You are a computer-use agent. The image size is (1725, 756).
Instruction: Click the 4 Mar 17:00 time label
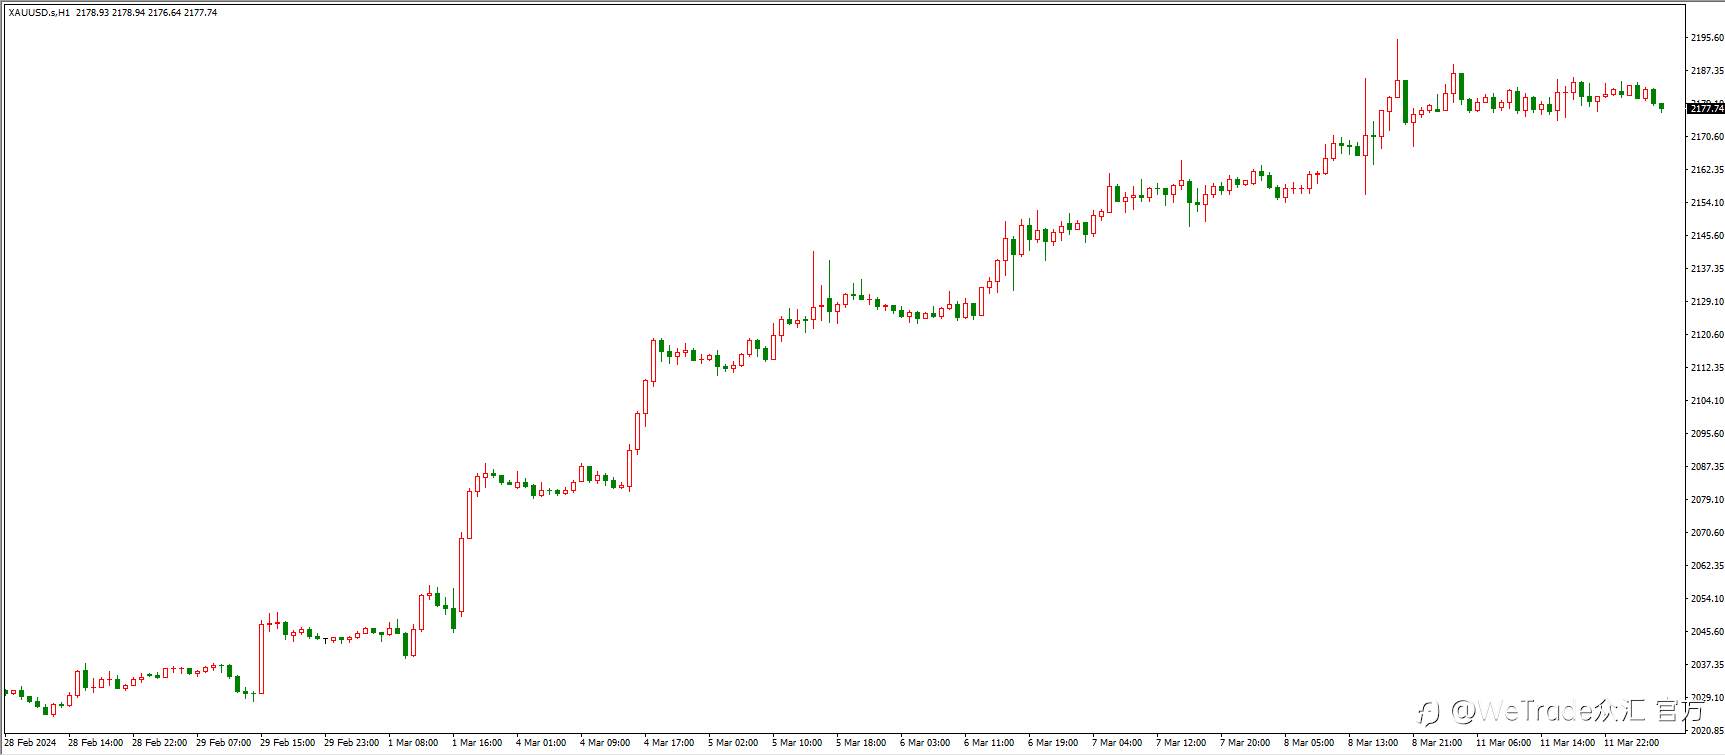[669, 743]
